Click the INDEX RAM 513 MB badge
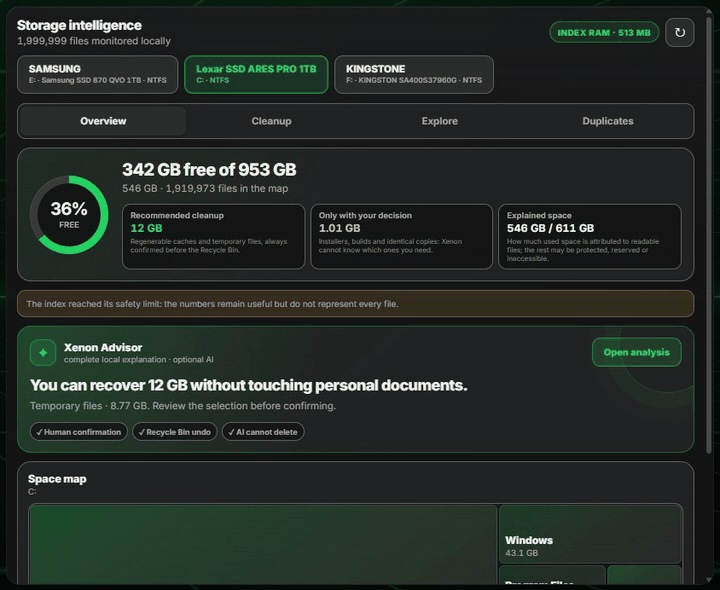The image size is (720, 590). [604, 33]
